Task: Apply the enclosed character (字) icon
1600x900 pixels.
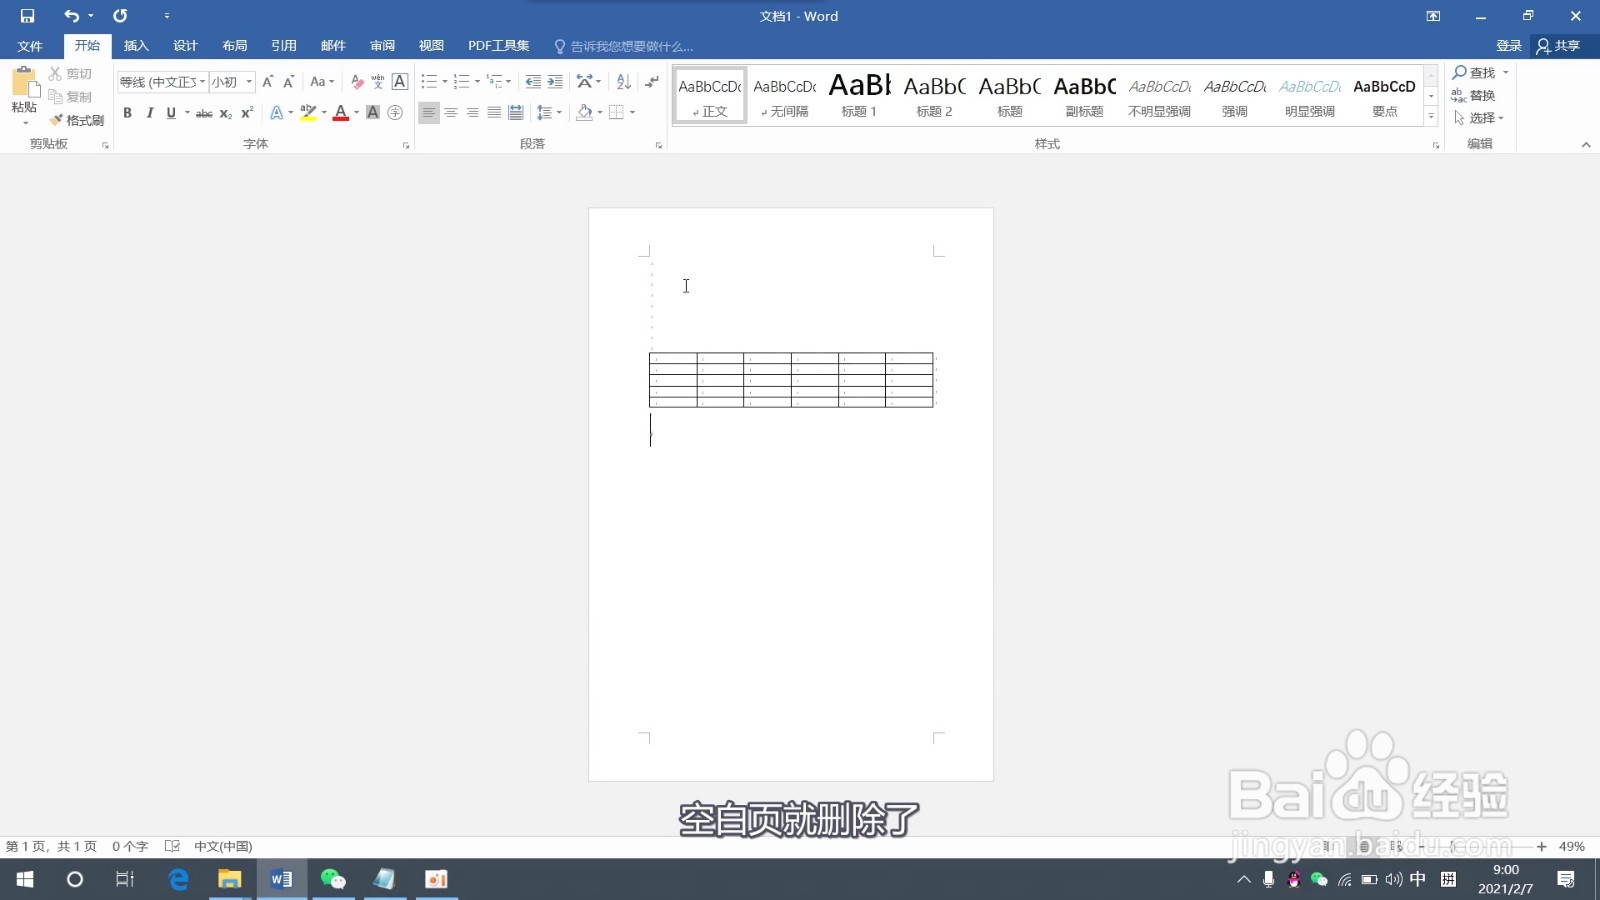Action: pos(395,113)
